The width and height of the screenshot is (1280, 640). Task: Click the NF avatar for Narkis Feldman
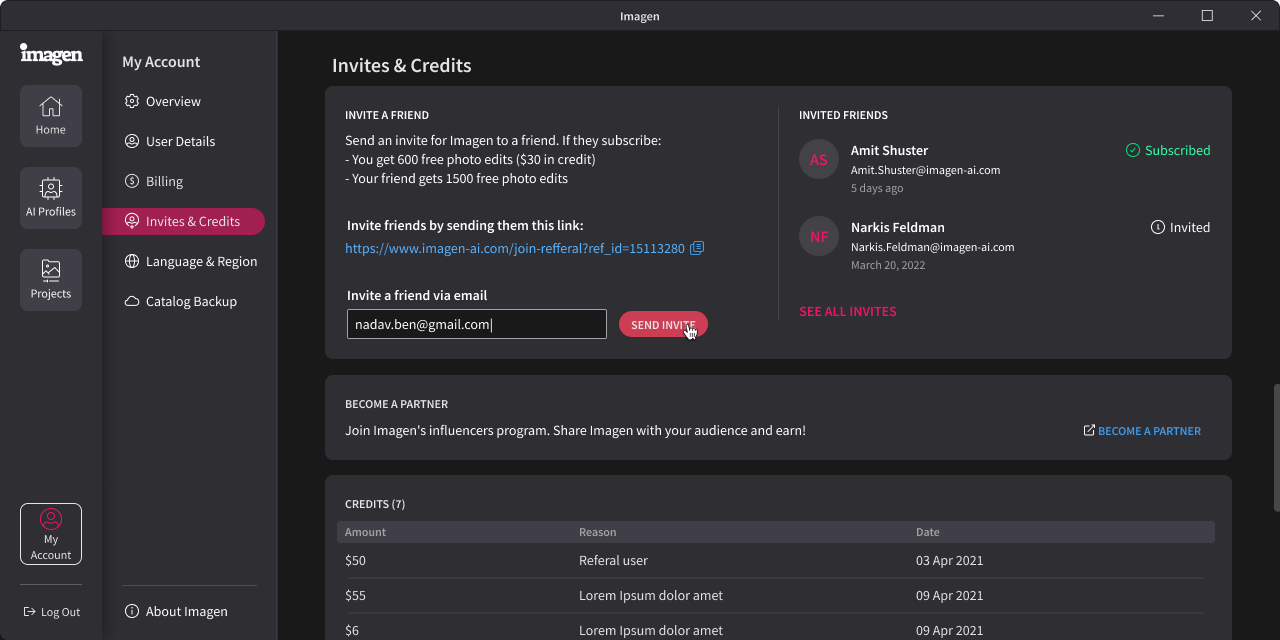point(819,237)
